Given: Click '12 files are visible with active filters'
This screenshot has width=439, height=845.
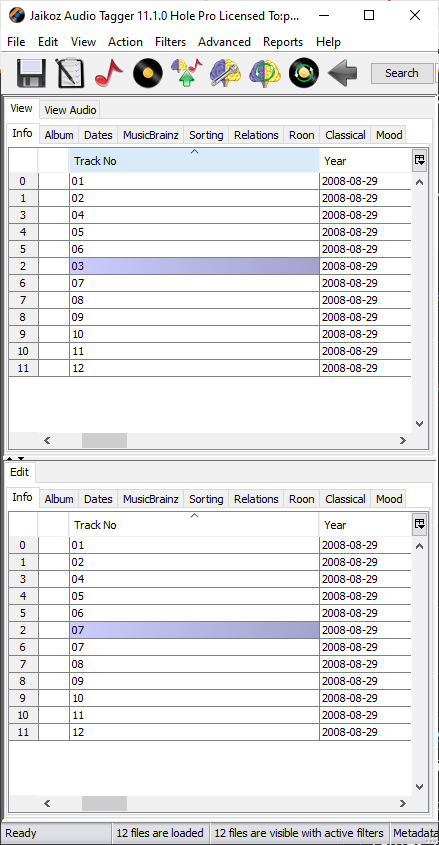Looking at the screenshot, I should [x=298, y=833].
